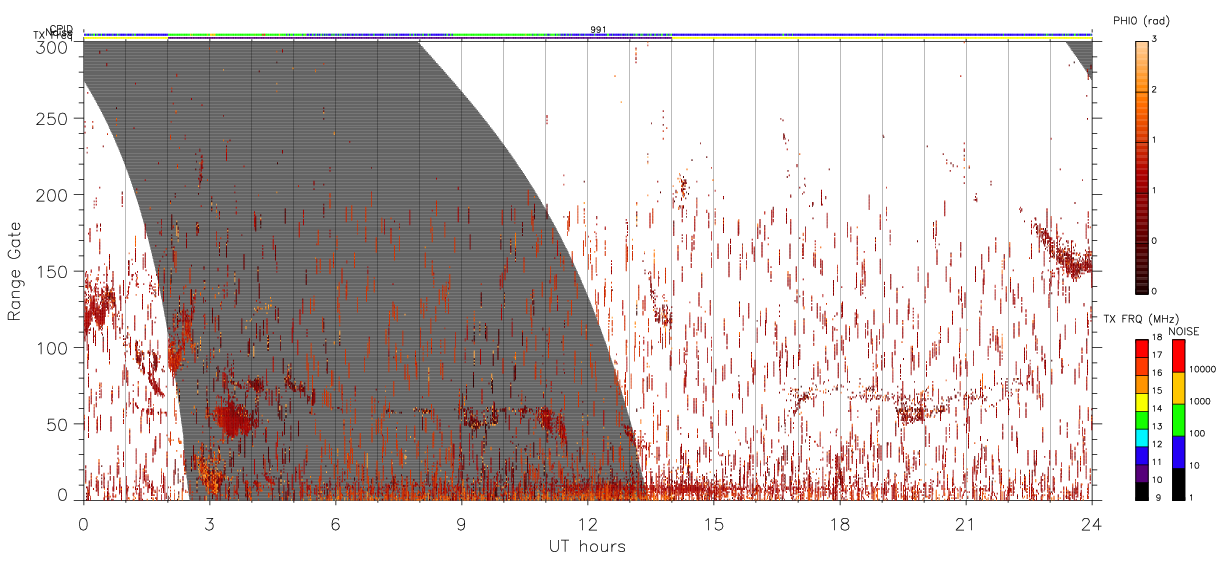Click the 9 UT hours tick label

click(x=461, y=524)
